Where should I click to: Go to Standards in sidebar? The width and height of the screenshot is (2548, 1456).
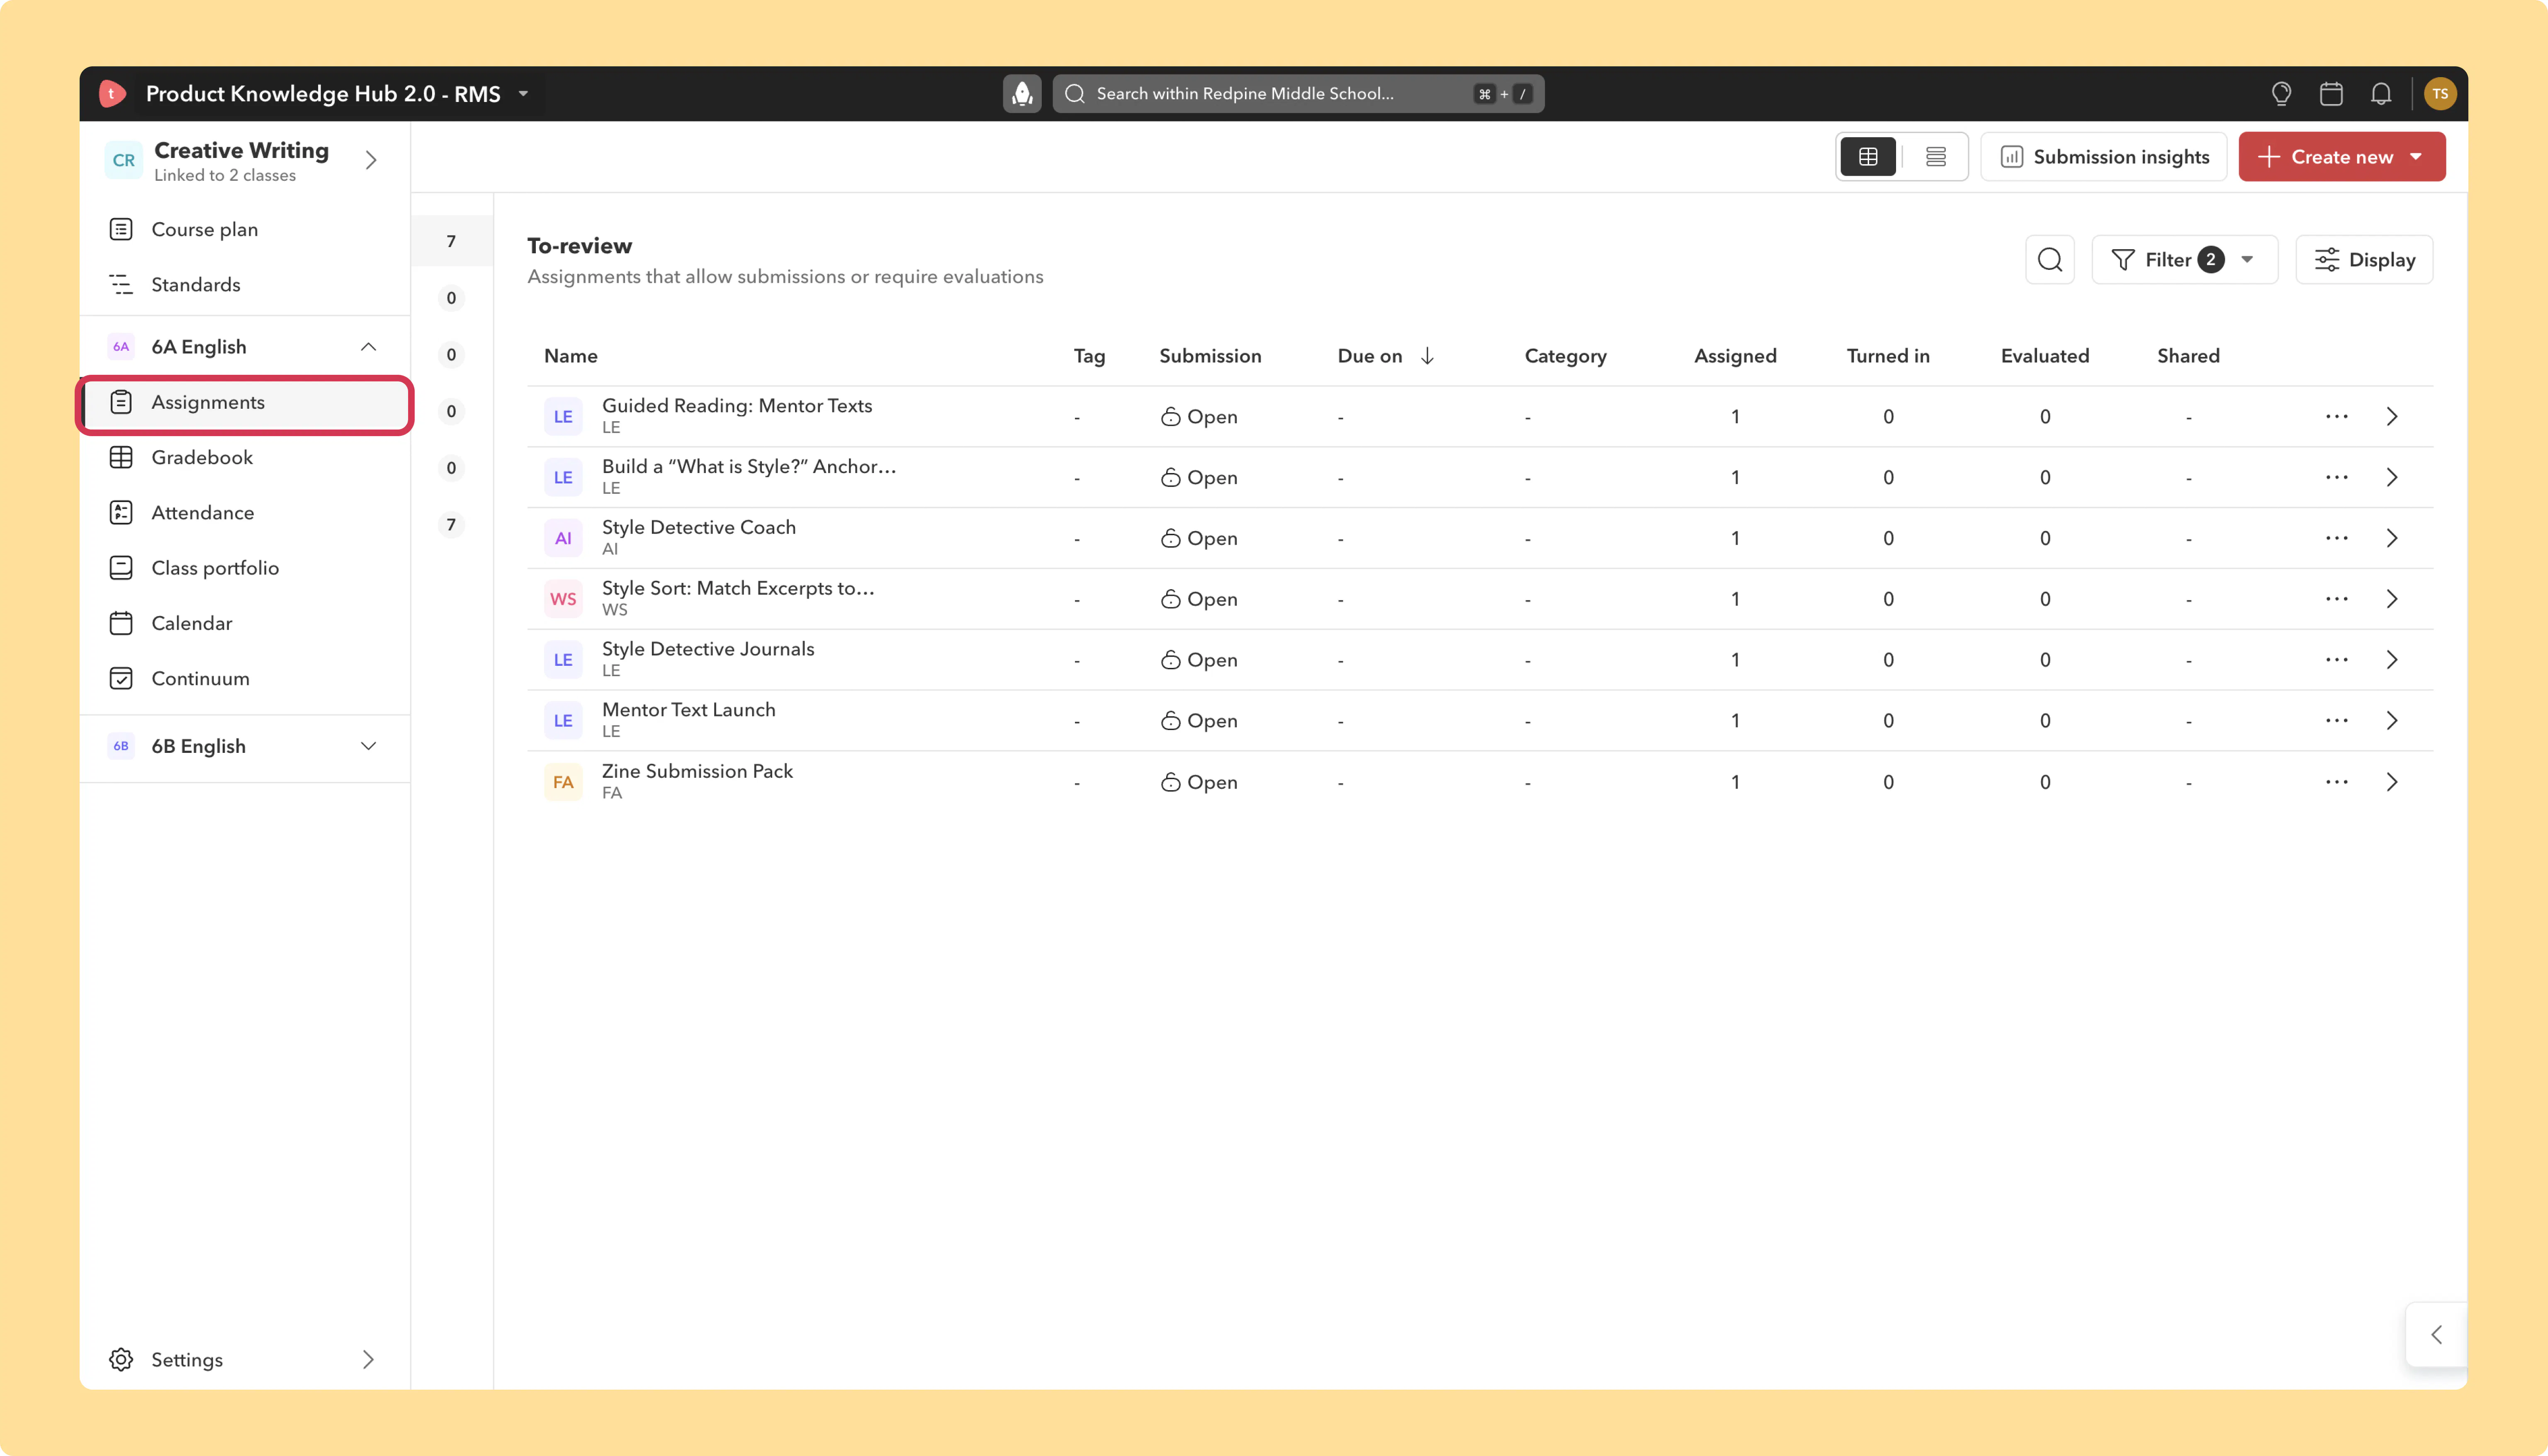(x=245, y=285)
